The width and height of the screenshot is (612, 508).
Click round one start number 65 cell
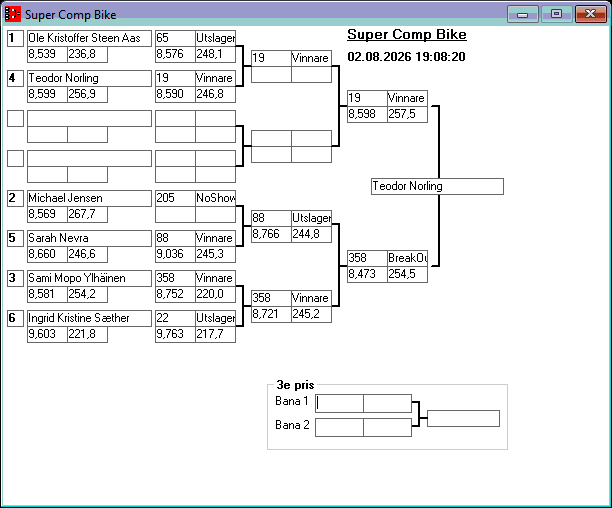point(175,38)
